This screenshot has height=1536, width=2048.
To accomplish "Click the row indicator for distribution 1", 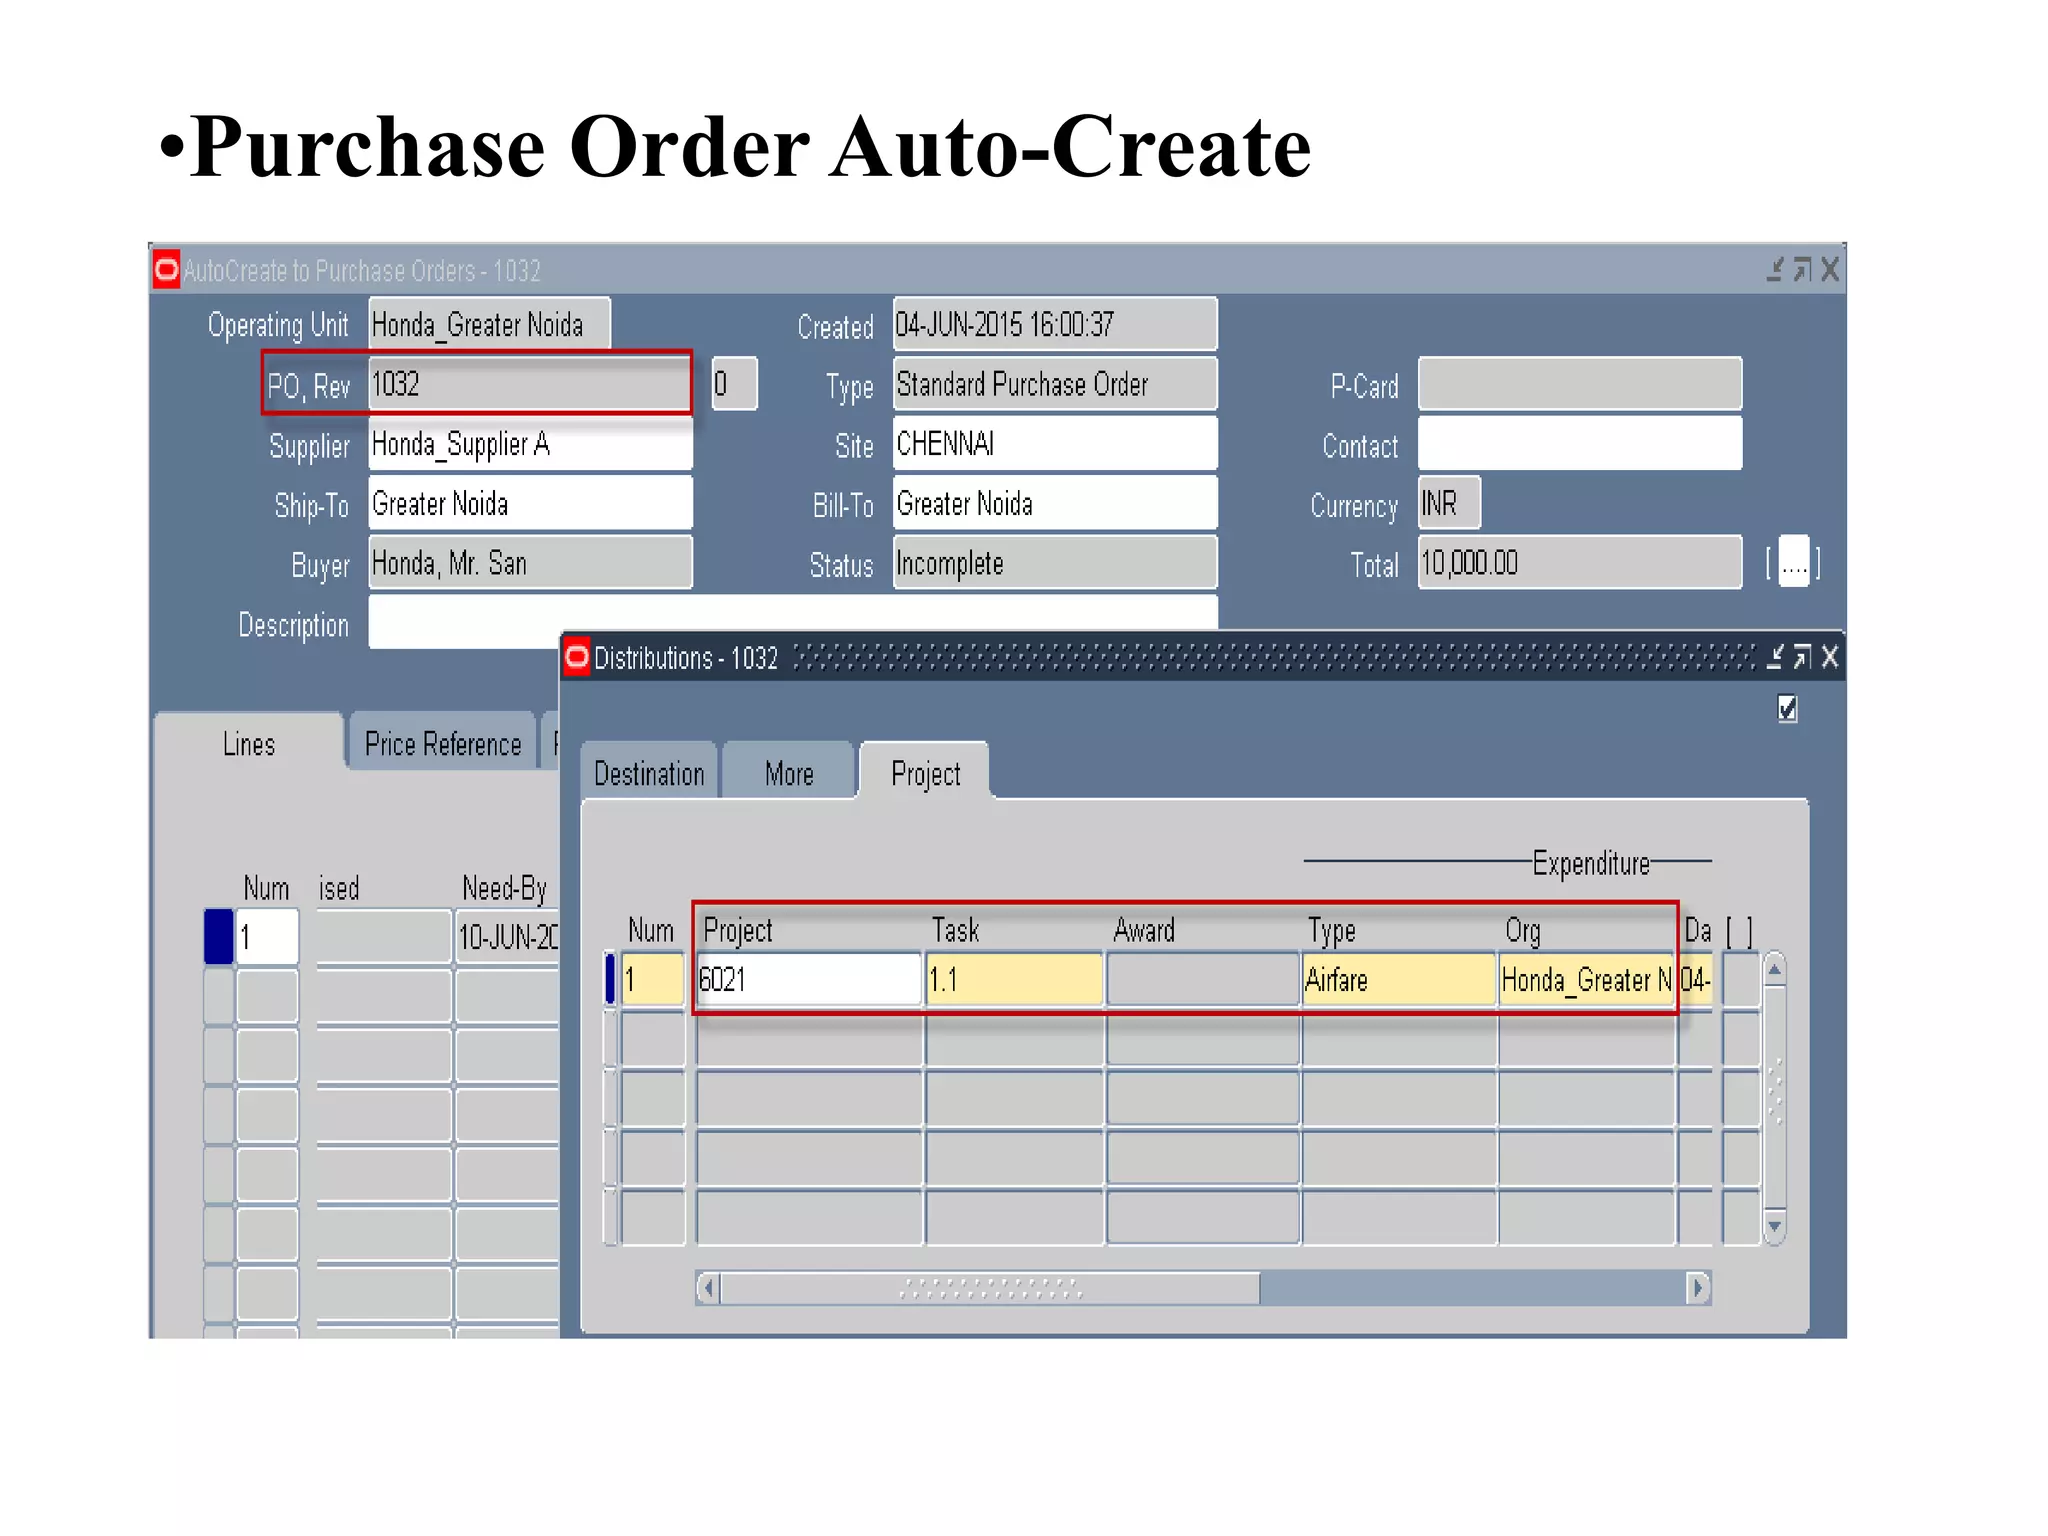I will (610, 979).
